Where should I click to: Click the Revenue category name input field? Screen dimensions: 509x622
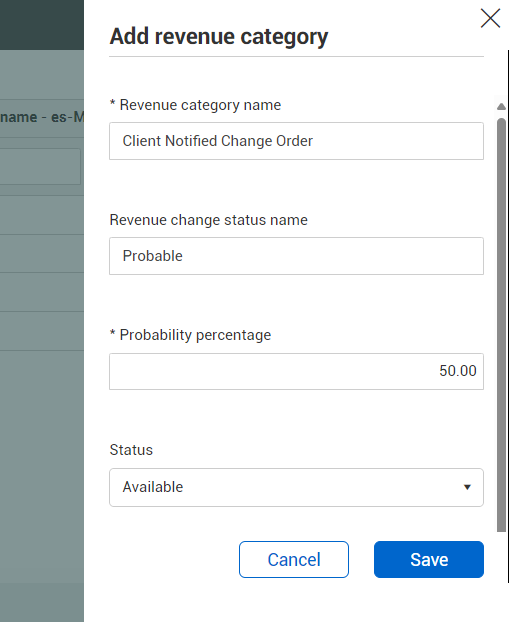[x=296, y=141]
